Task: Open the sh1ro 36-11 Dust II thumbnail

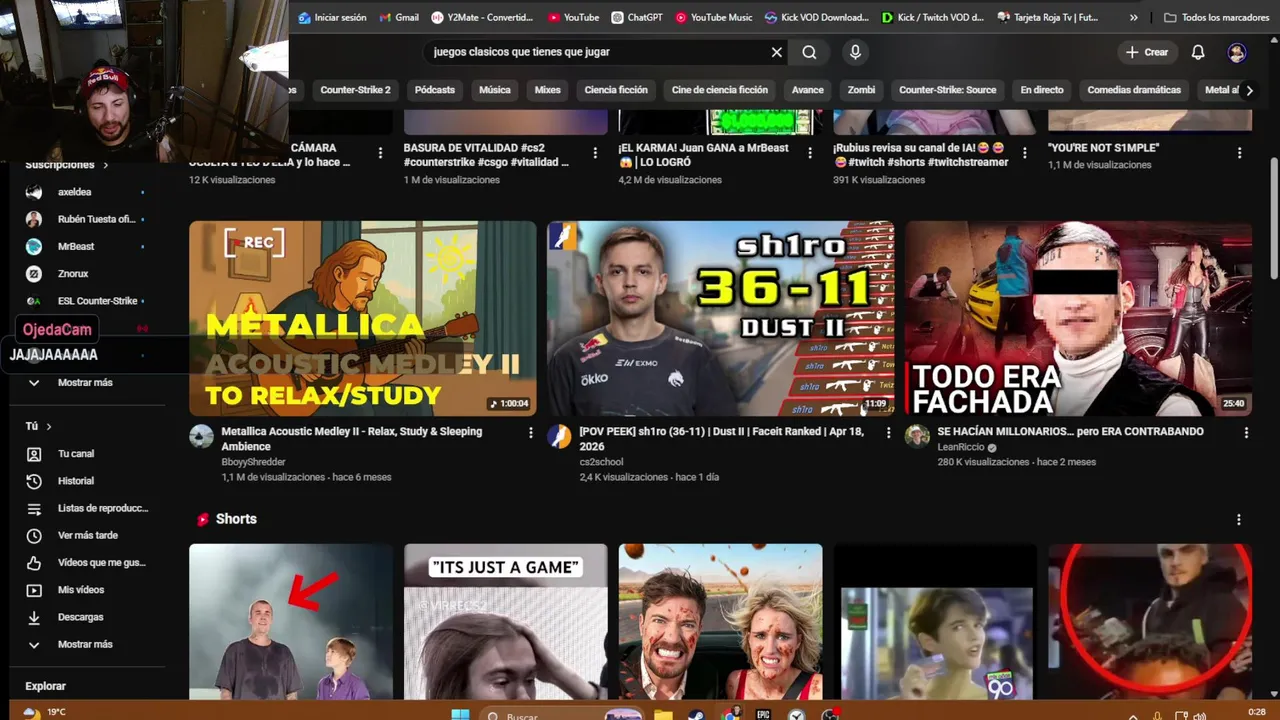Action: point(720,318)
